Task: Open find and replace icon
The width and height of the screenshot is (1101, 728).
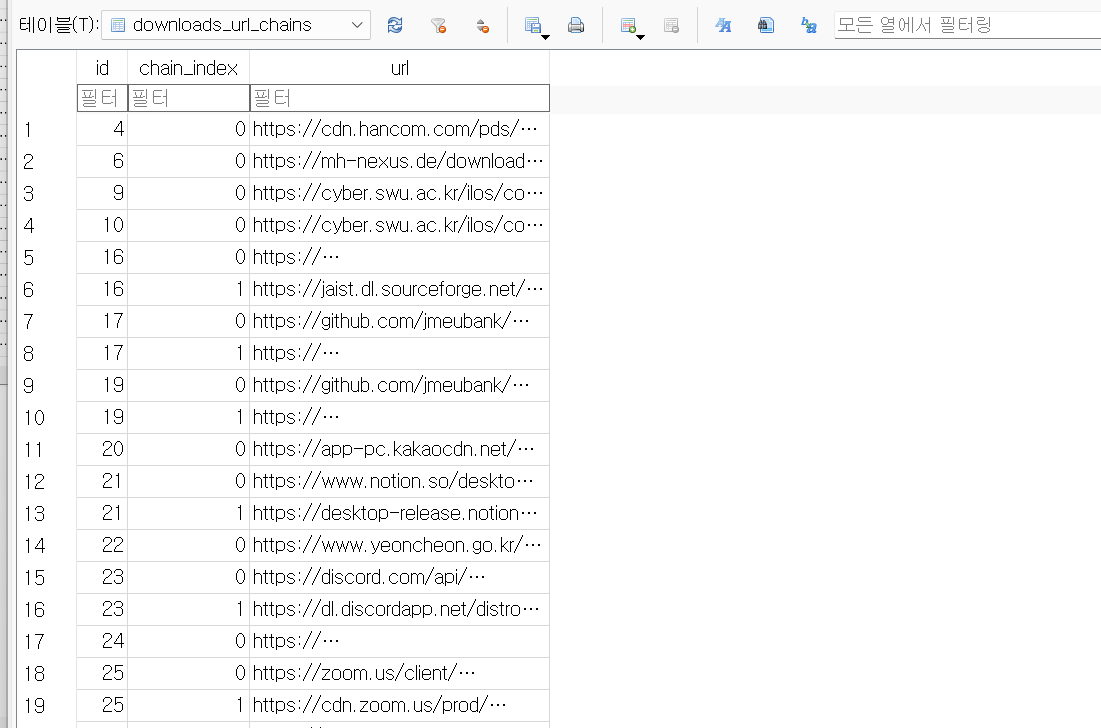Action: pos(809,25)
